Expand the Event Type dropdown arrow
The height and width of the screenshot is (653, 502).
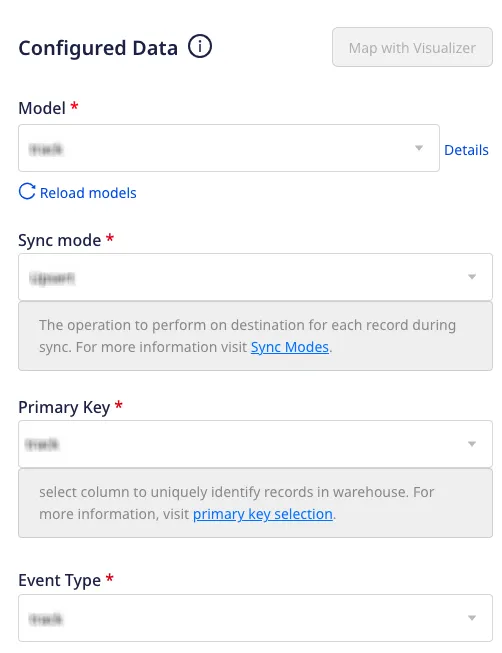[x=472, y=618]
